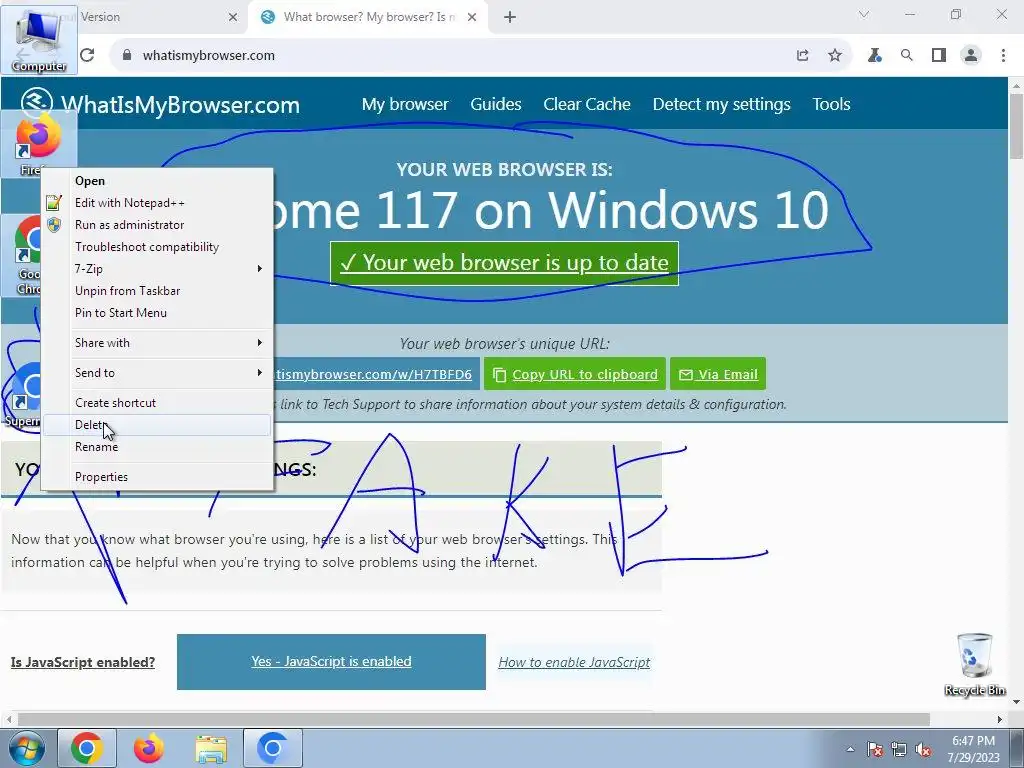Click the network tray icon

pos(899,750)
